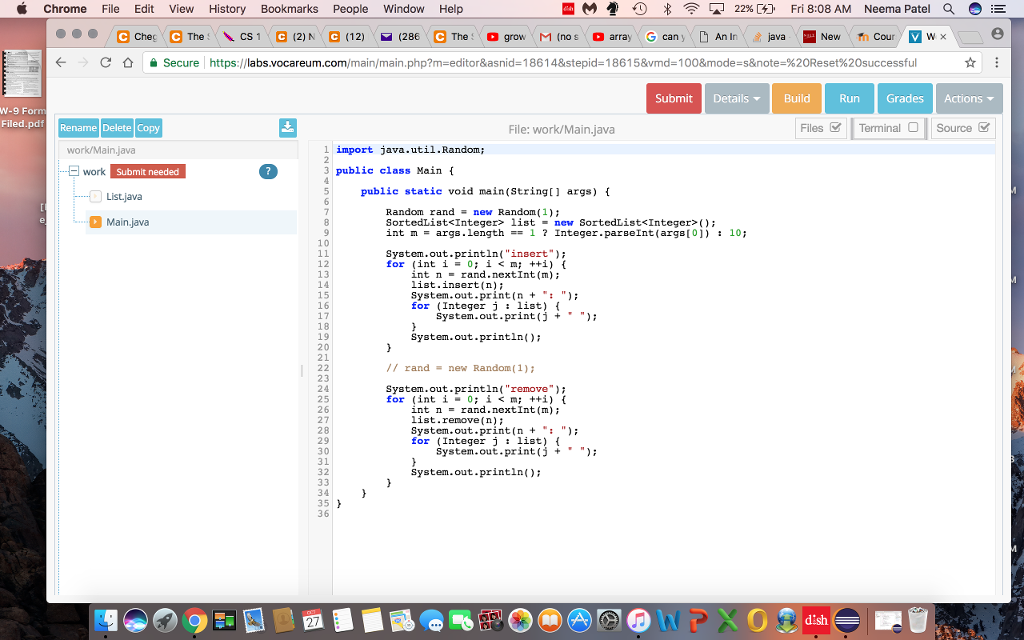Launch iTunes from the dock
Image resolution: width=1024 pixels, height=640 pixels.
pyautogui.click(x=636, y=619)
